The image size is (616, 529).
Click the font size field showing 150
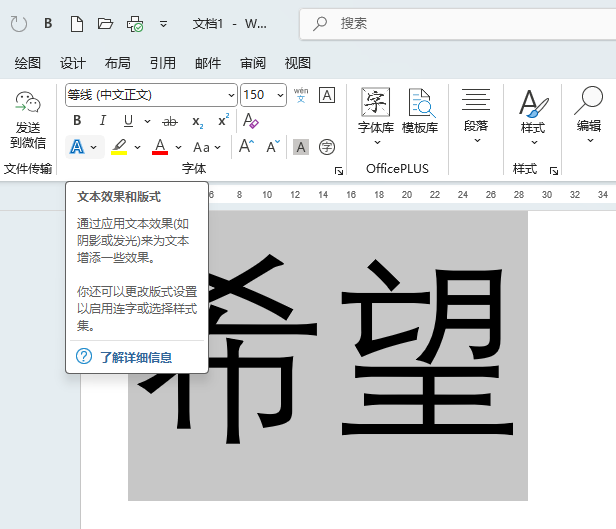pyautogui.click(x=258, y=95)
